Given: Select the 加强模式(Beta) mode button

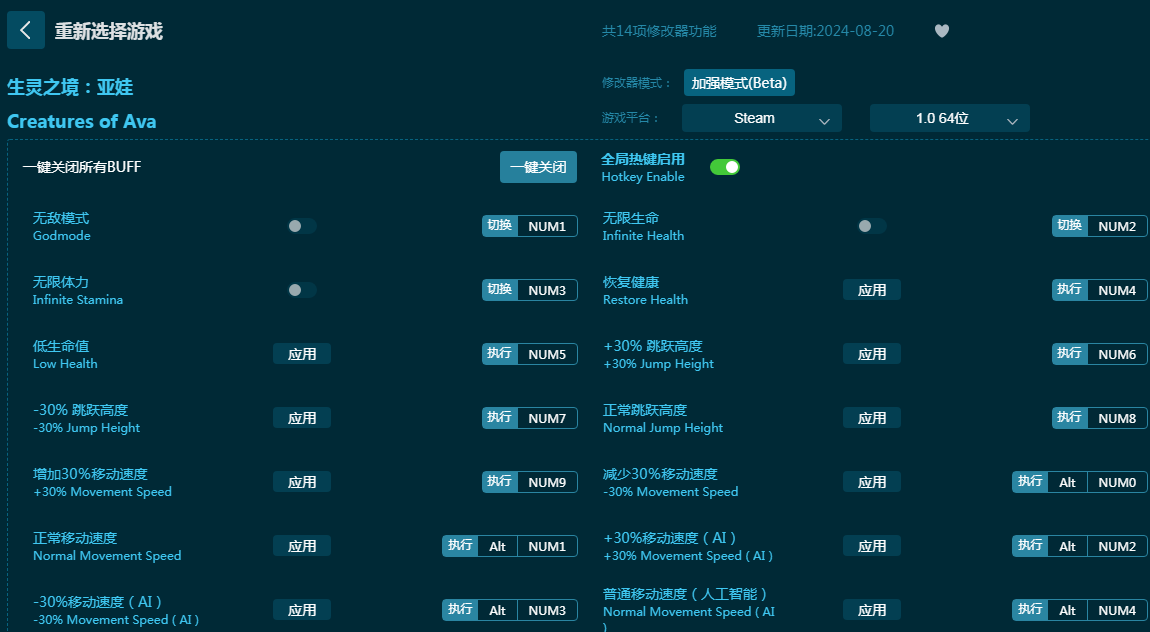Looking at the screenshot, I should point(739,83).
